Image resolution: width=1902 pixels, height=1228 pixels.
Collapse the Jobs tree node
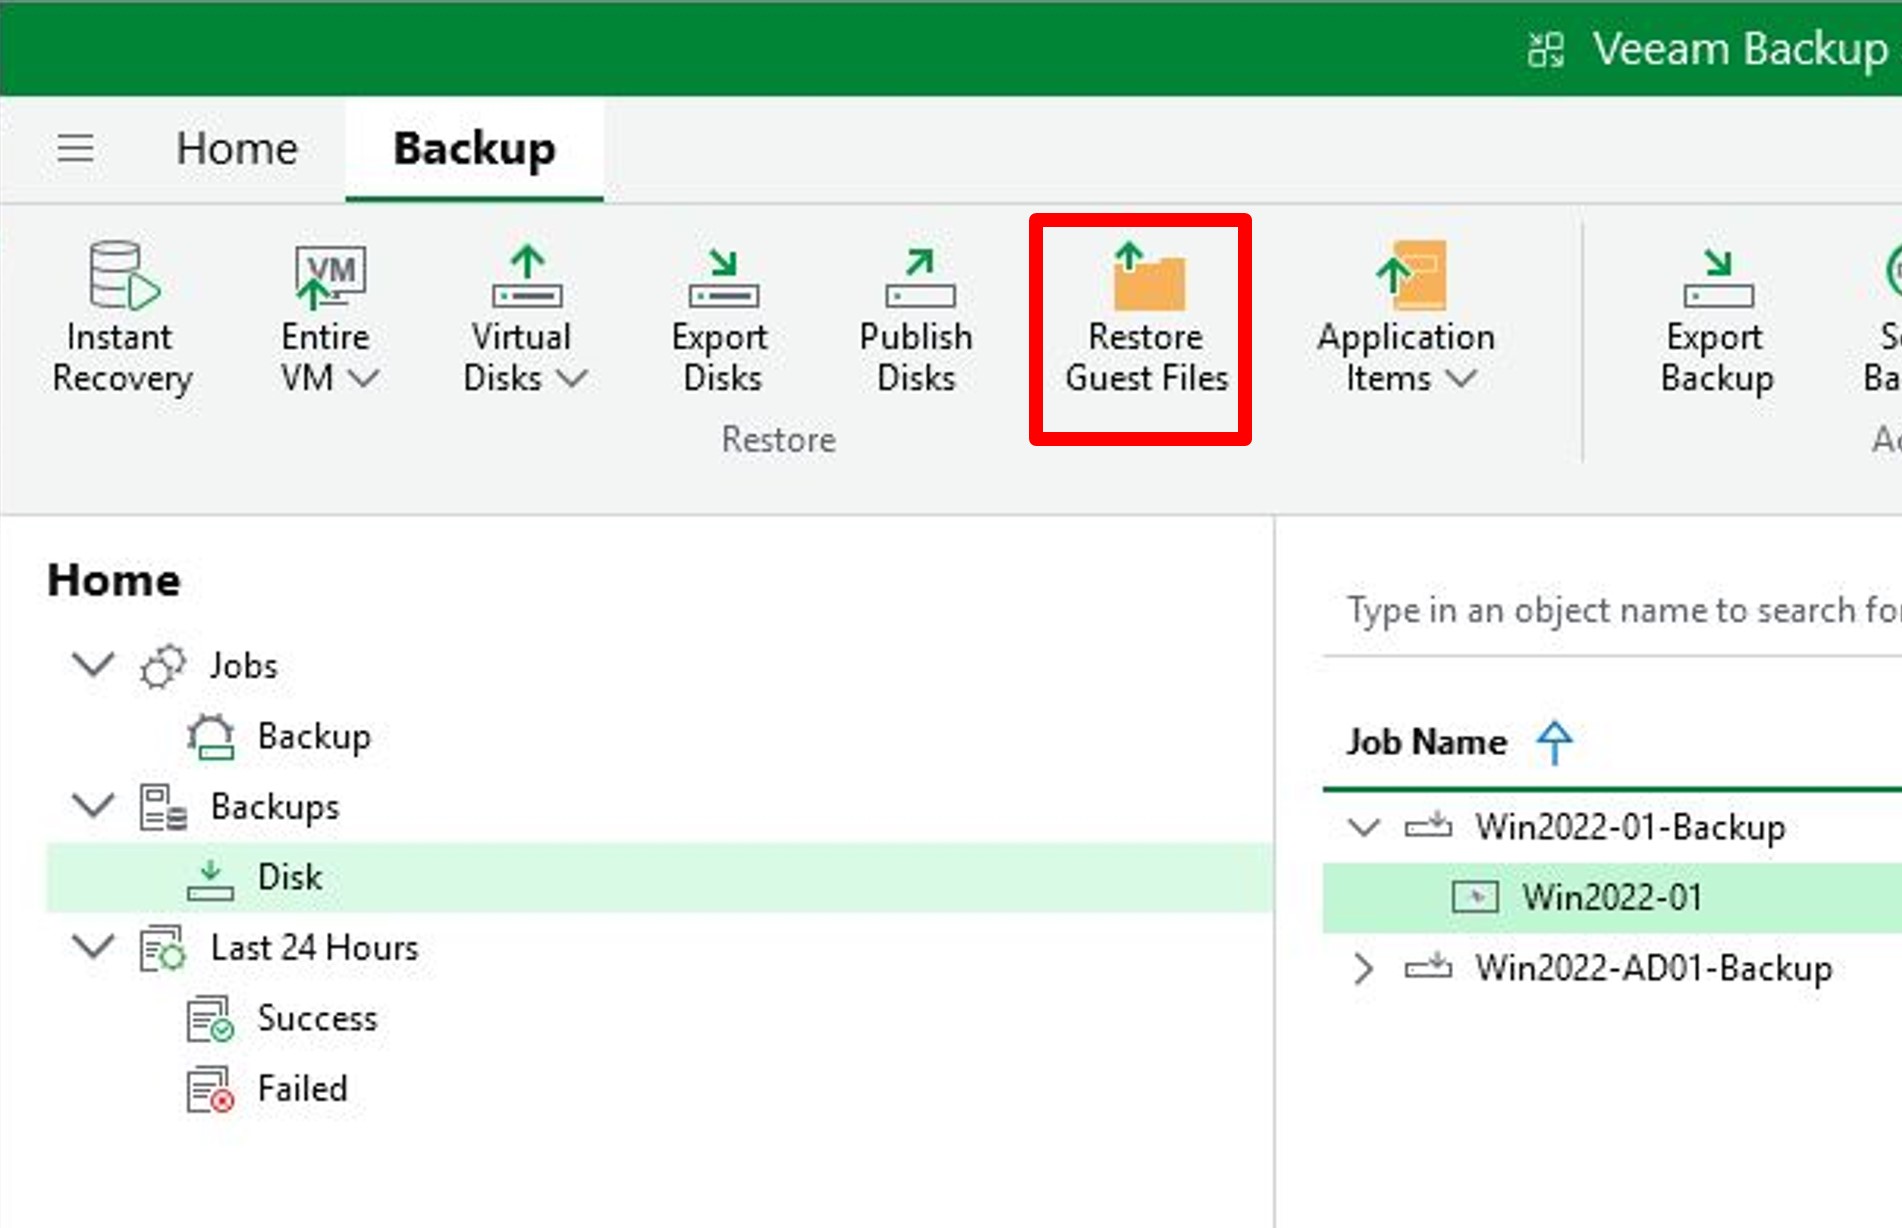click(93, 664)
